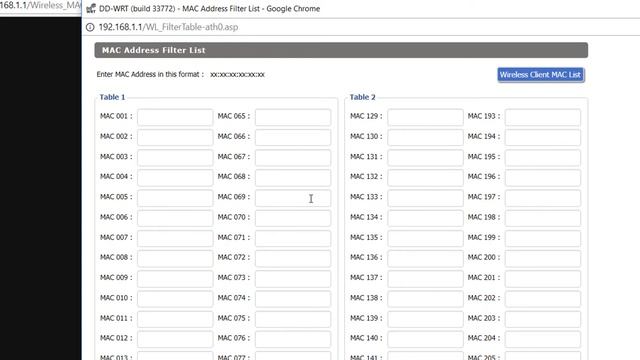
Task: Focus the MAC 007 input field
Action: coord(175,238)
